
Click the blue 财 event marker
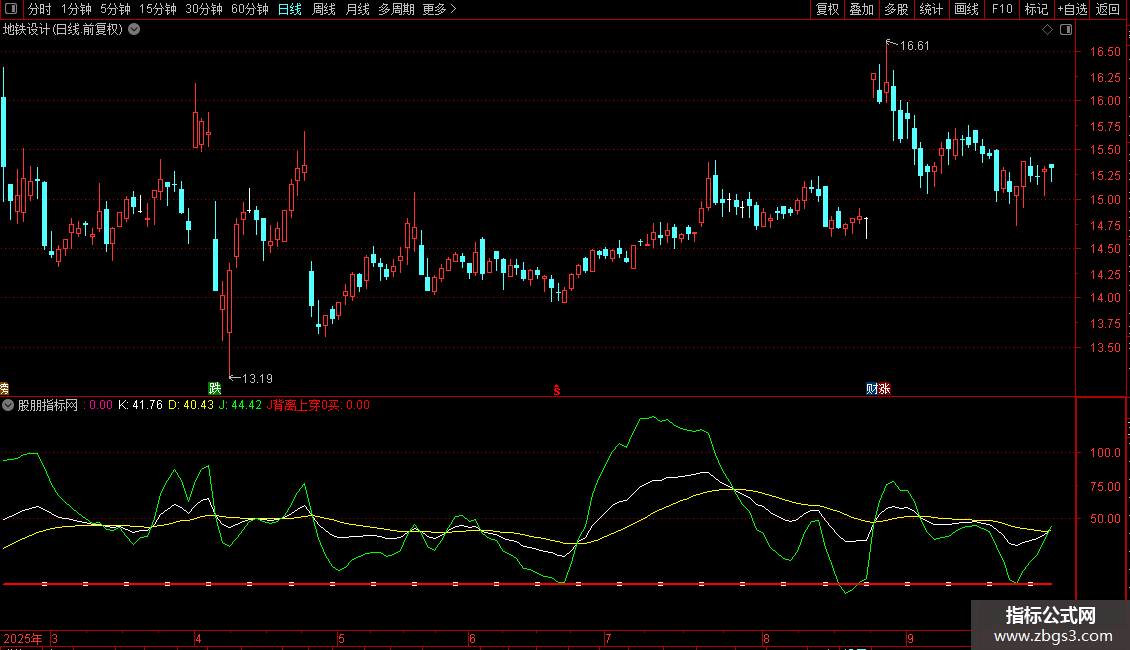point(872,388)
